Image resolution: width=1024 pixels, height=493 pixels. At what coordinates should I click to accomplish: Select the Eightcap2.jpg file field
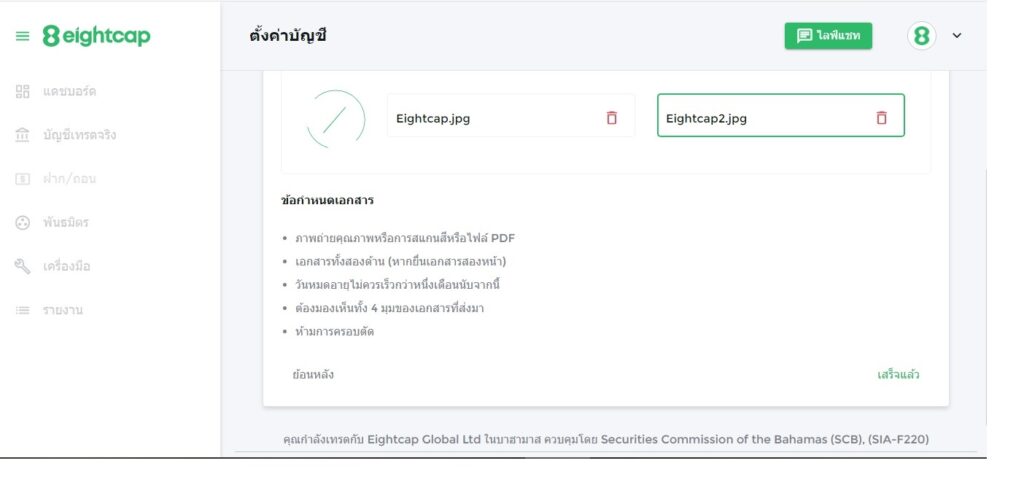tap(760, 116)
